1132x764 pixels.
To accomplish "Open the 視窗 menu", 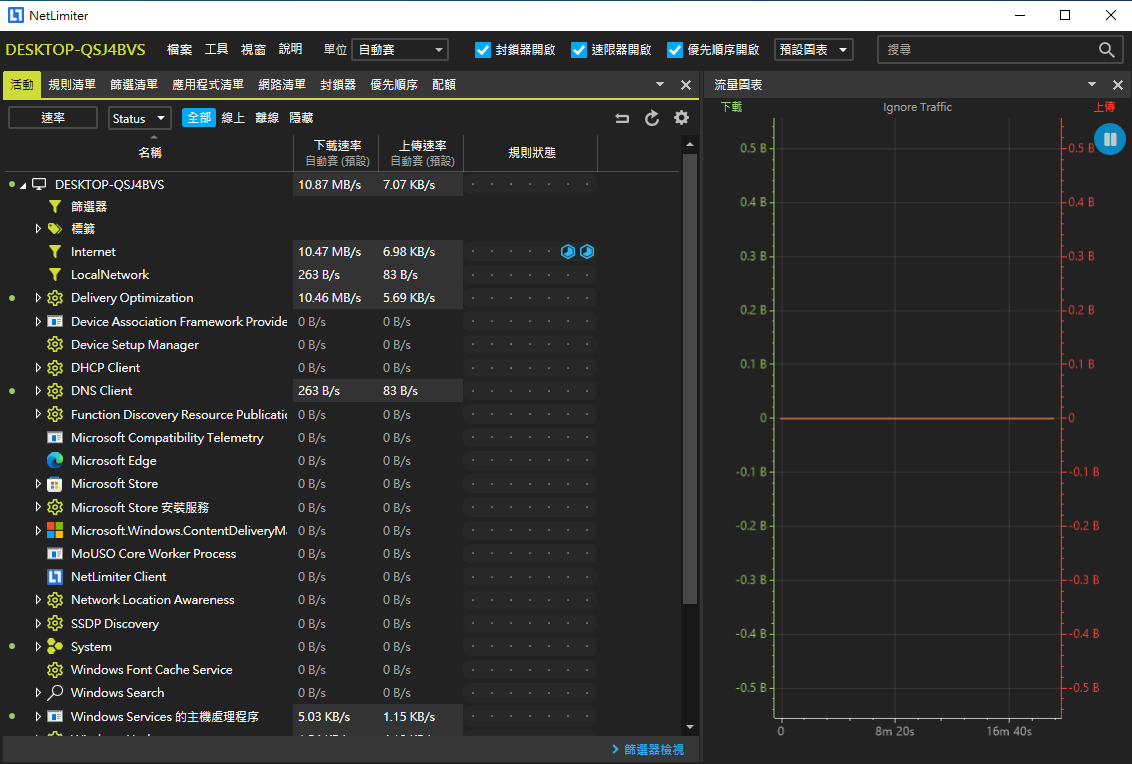I will 253,49.
